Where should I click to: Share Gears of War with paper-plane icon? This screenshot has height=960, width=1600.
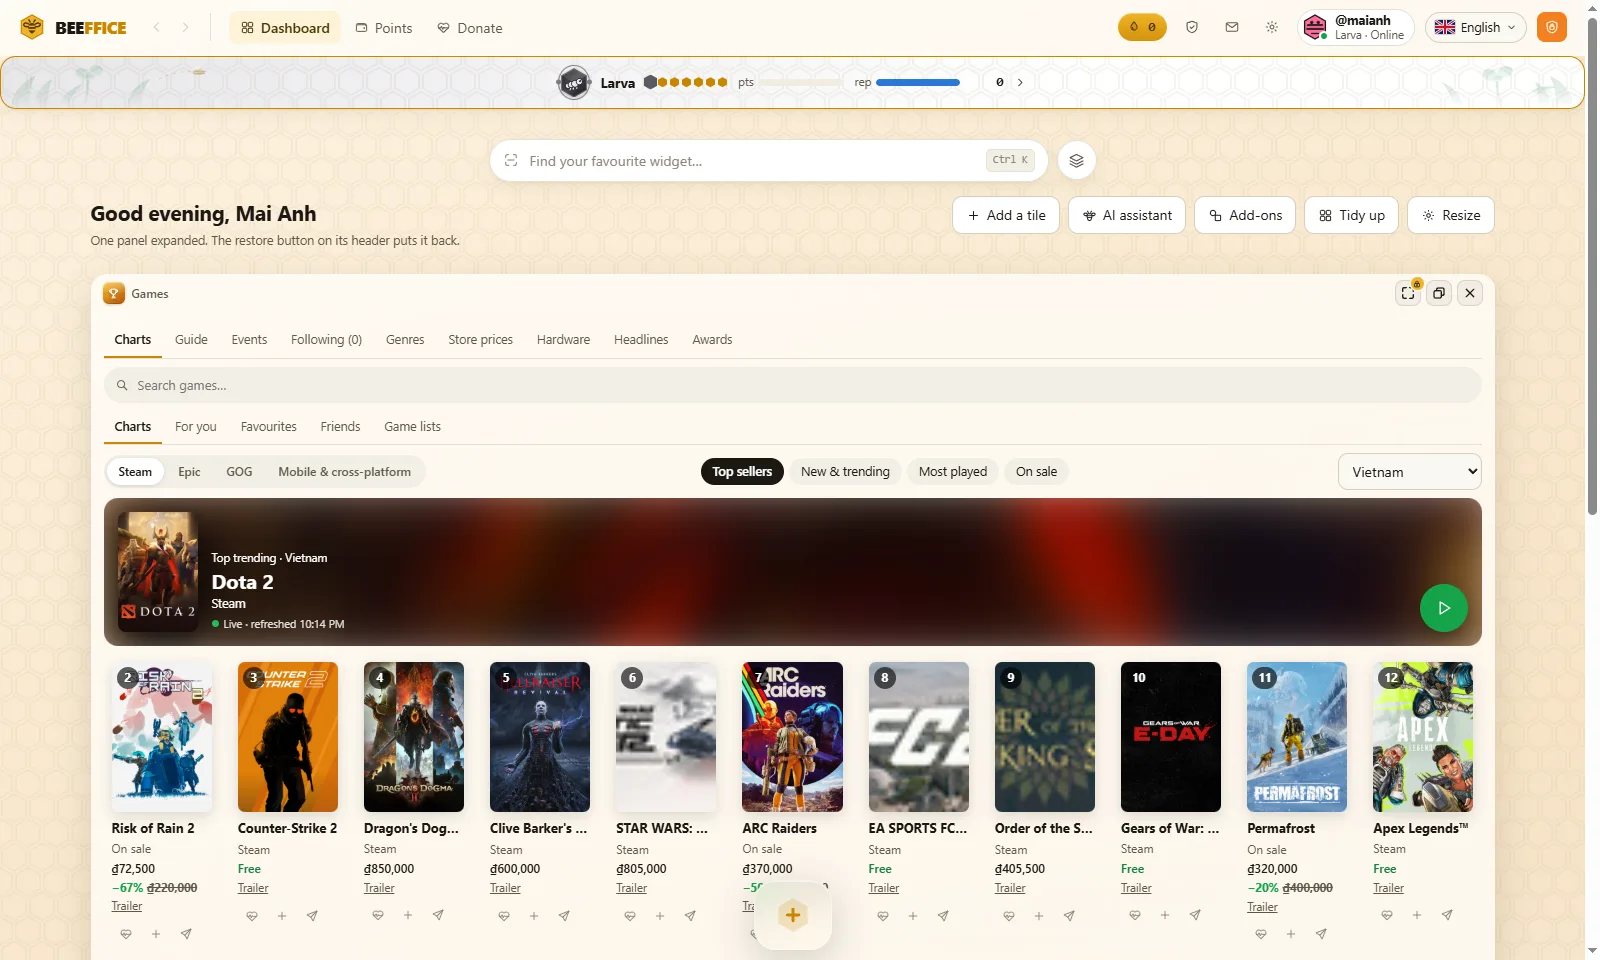(1195, 915)
